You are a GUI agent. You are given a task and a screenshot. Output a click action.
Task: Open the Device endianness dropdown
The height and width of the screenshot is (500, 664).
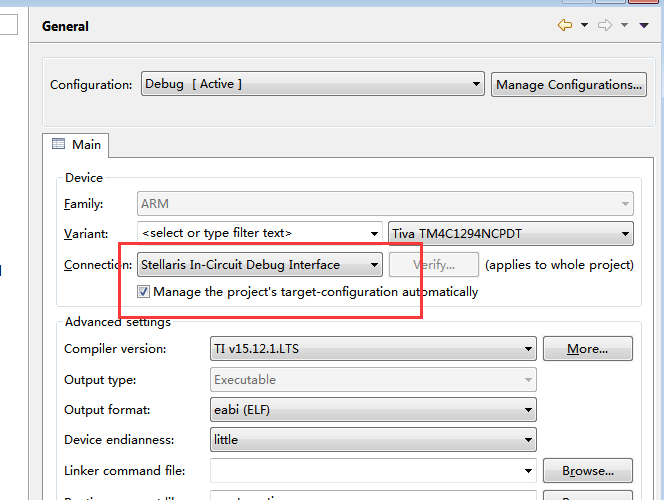click(x=529, y=440)
